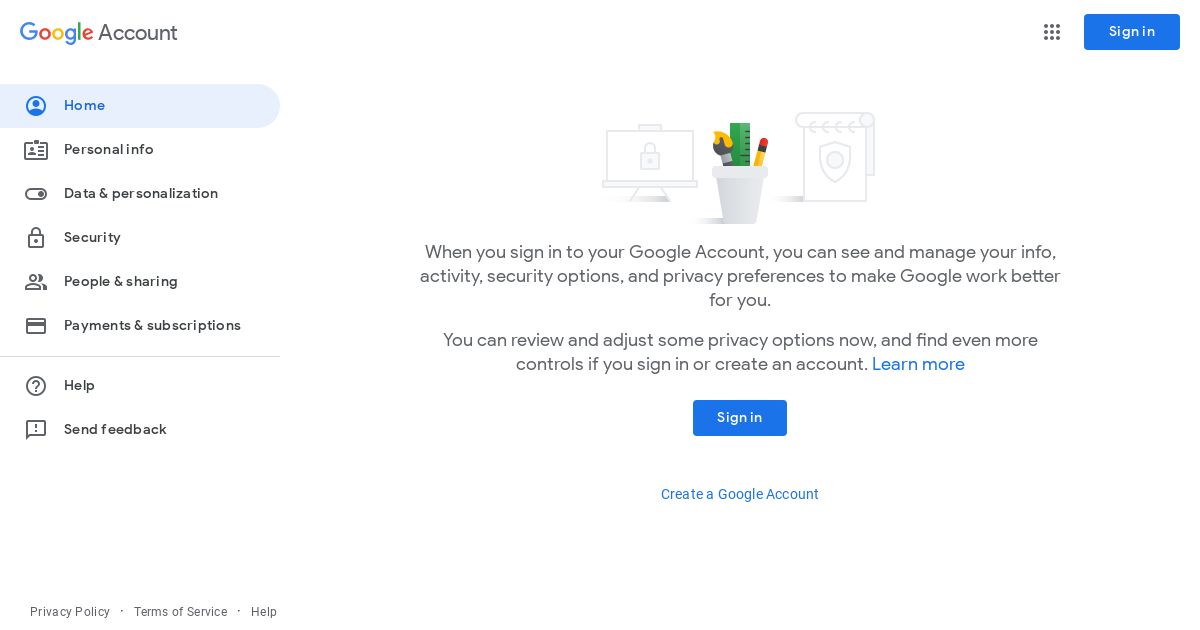Viewport: 1200px width, 630px height.
Task: Click the Home profile icon in sidebar
Action: point(36,106)
